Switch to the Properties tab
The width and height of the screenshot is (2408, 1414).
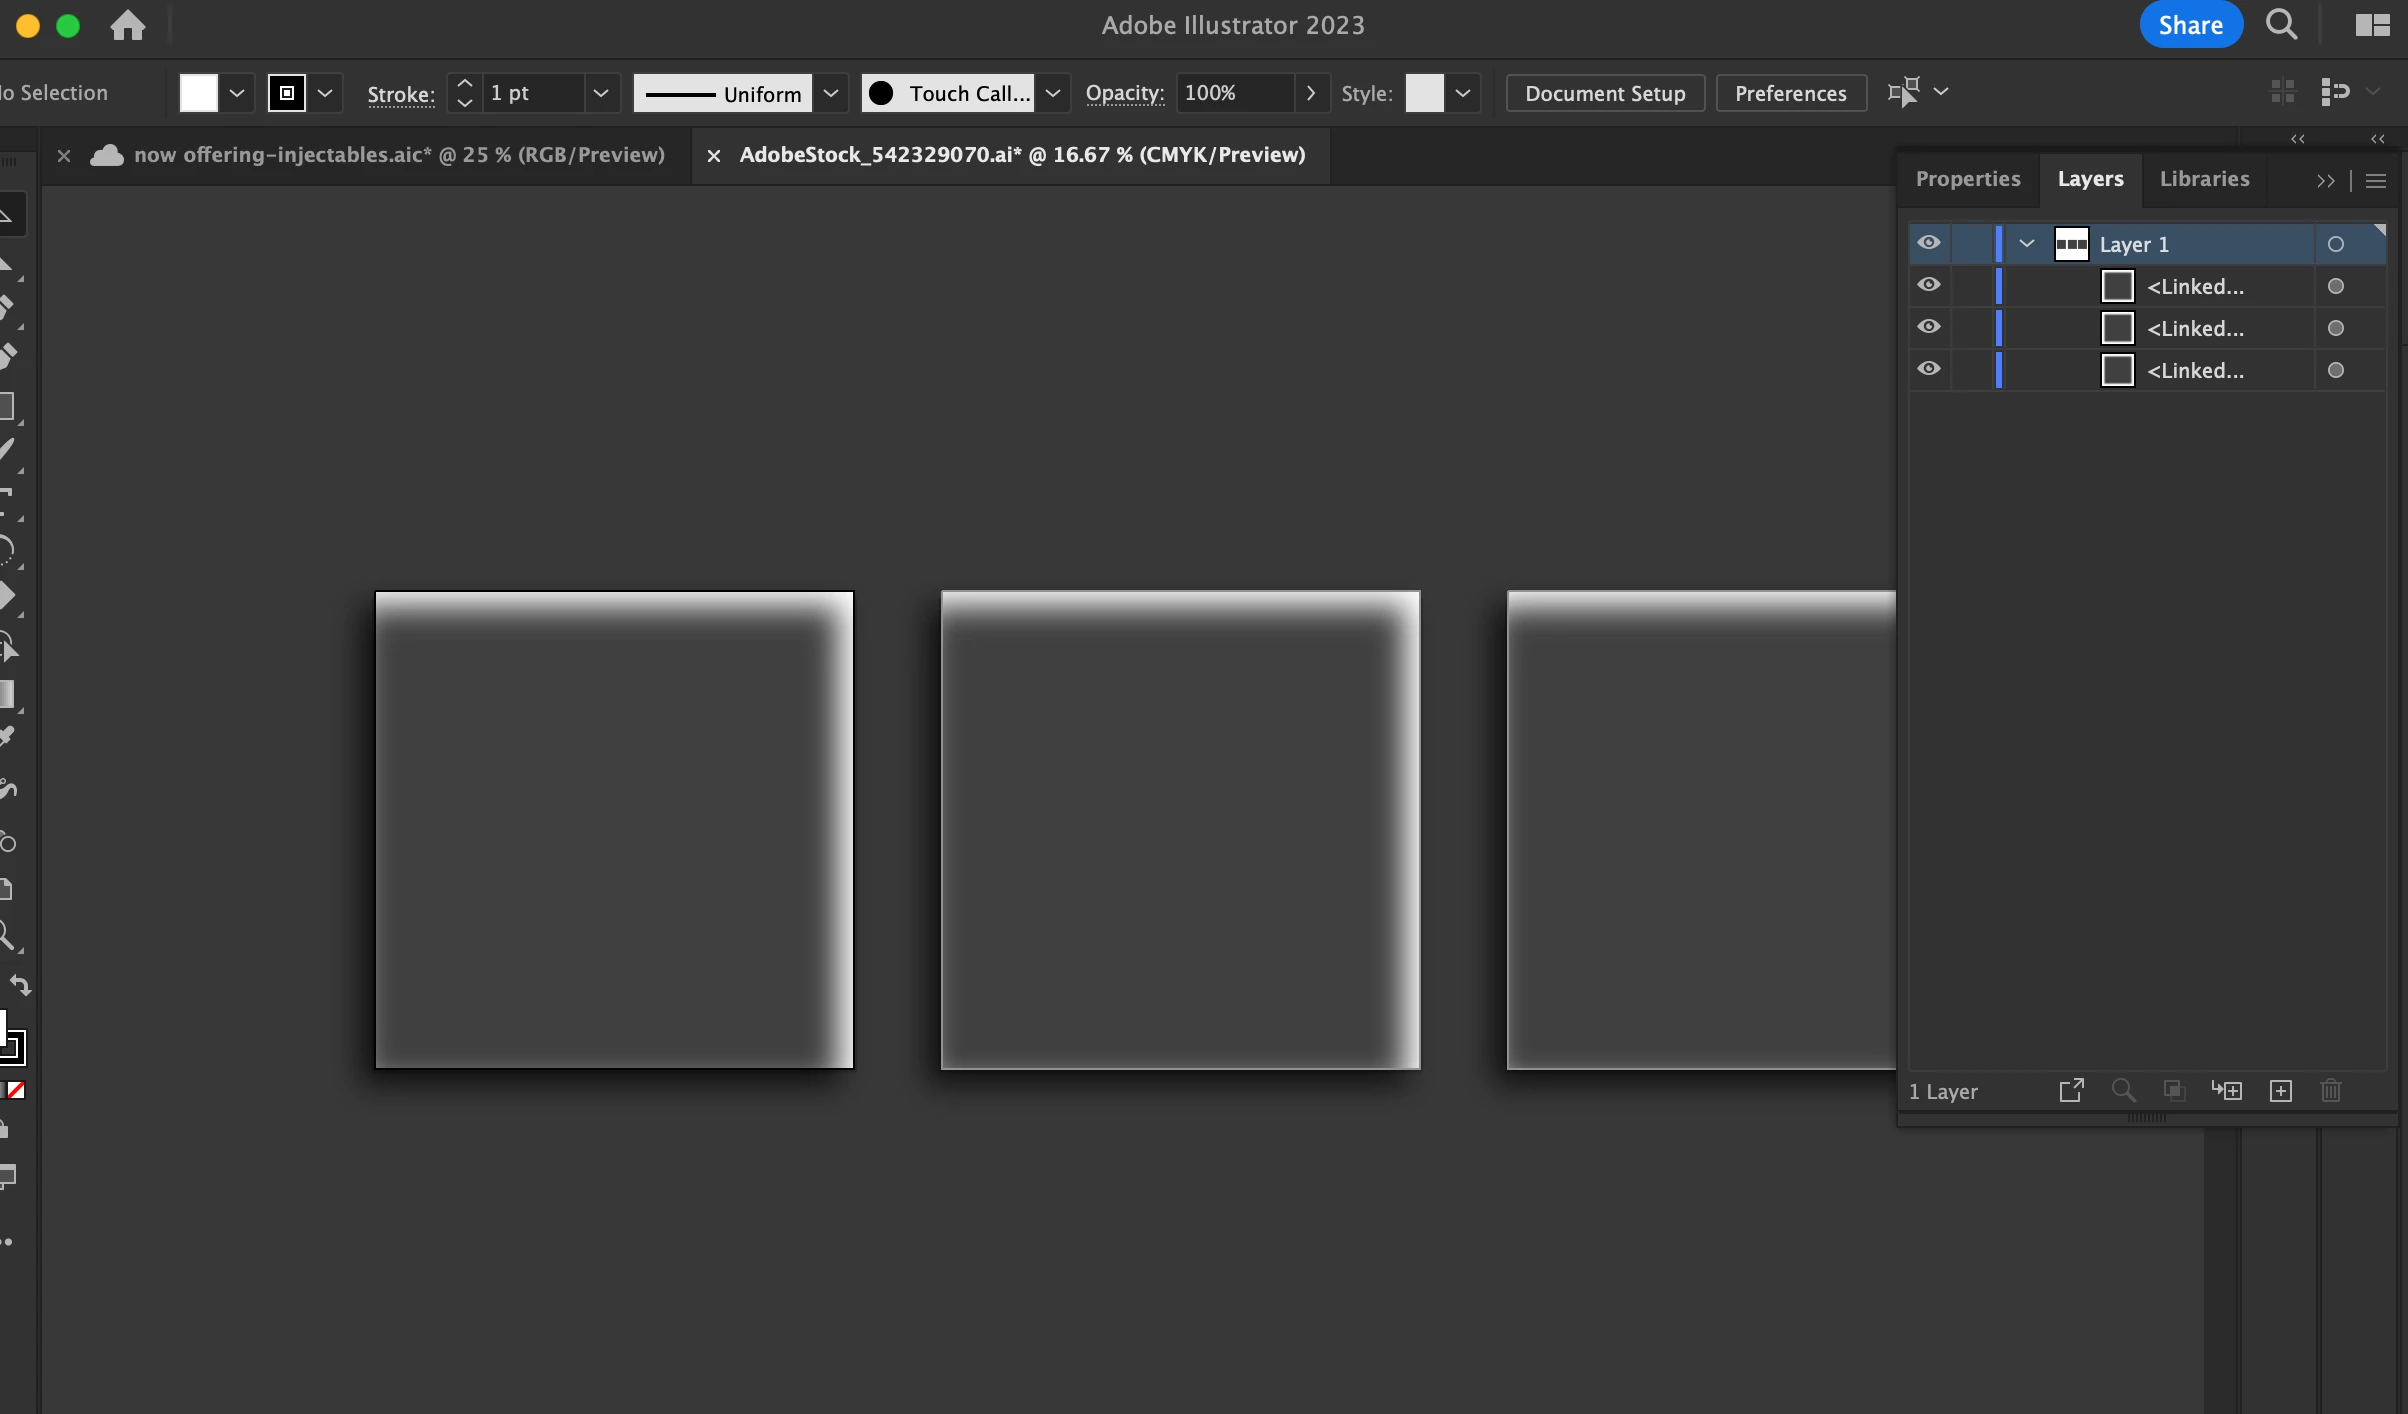(x=1967, y=179)
